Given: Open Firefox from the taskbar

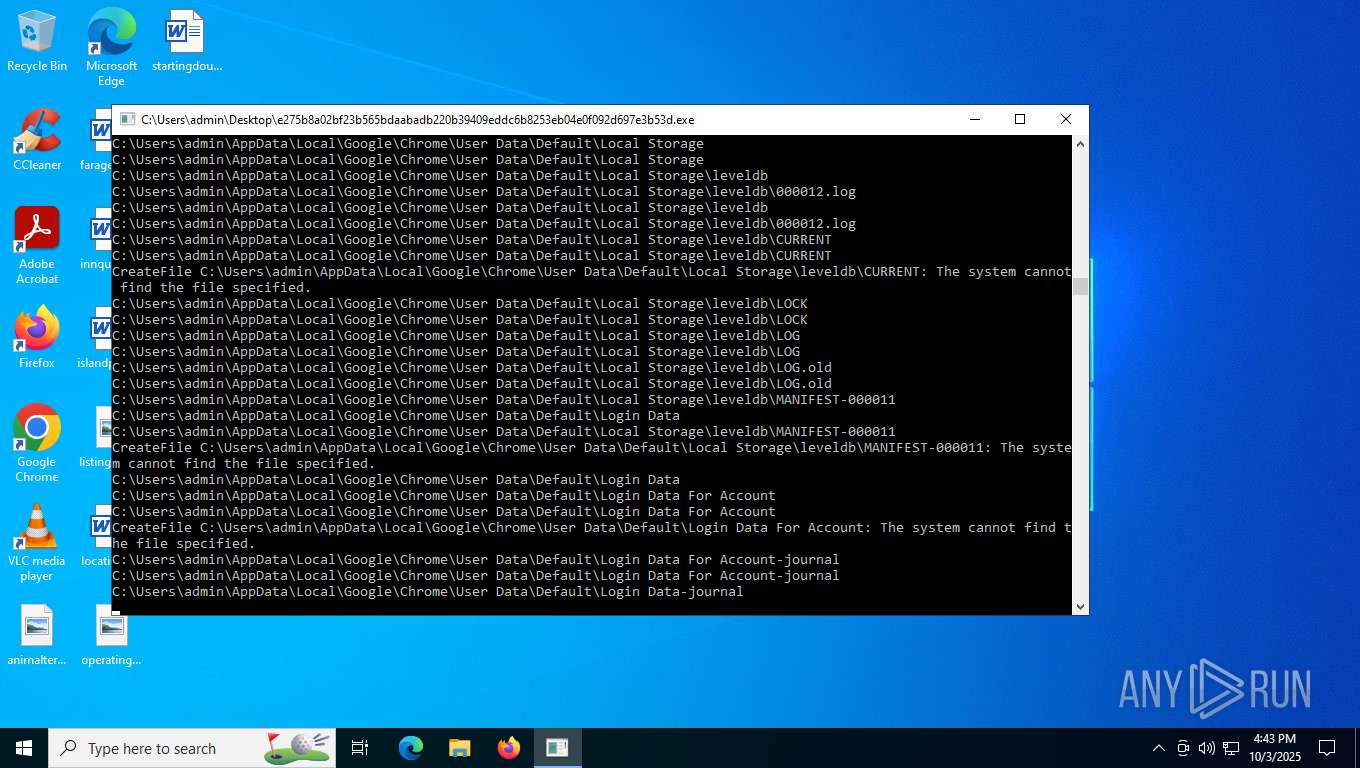Looking at the screenshot, I should coord(509,748).
